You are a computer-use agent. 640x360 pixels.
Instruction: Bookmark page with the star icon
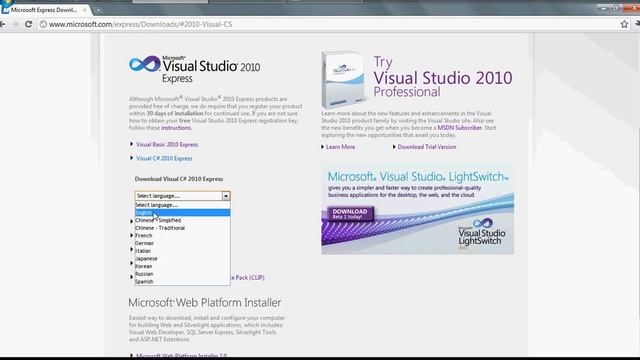click(x=624, y=24)
